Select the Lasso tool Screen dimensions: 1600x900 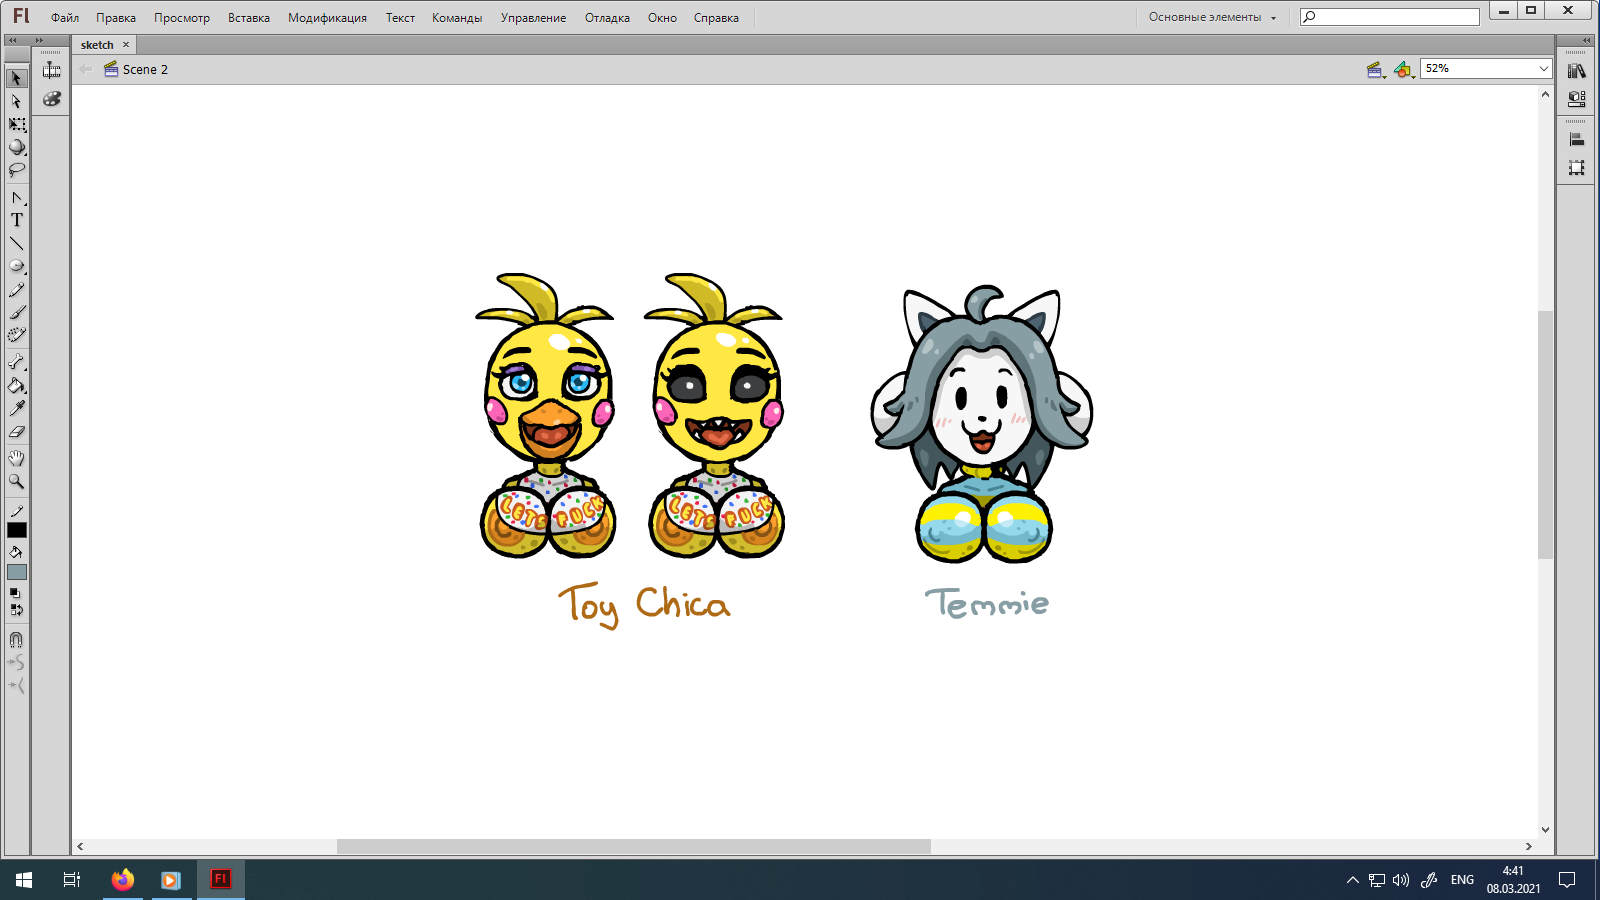click(x=17, y=170)
